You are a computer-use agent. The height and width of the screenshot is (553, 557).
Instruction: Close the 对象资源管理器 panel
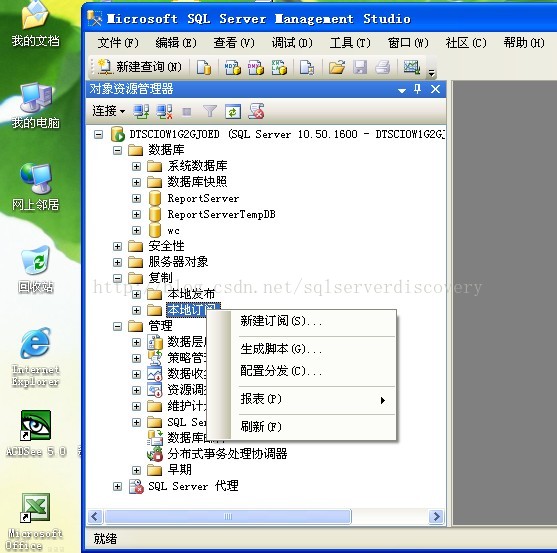tap(436, 89)
